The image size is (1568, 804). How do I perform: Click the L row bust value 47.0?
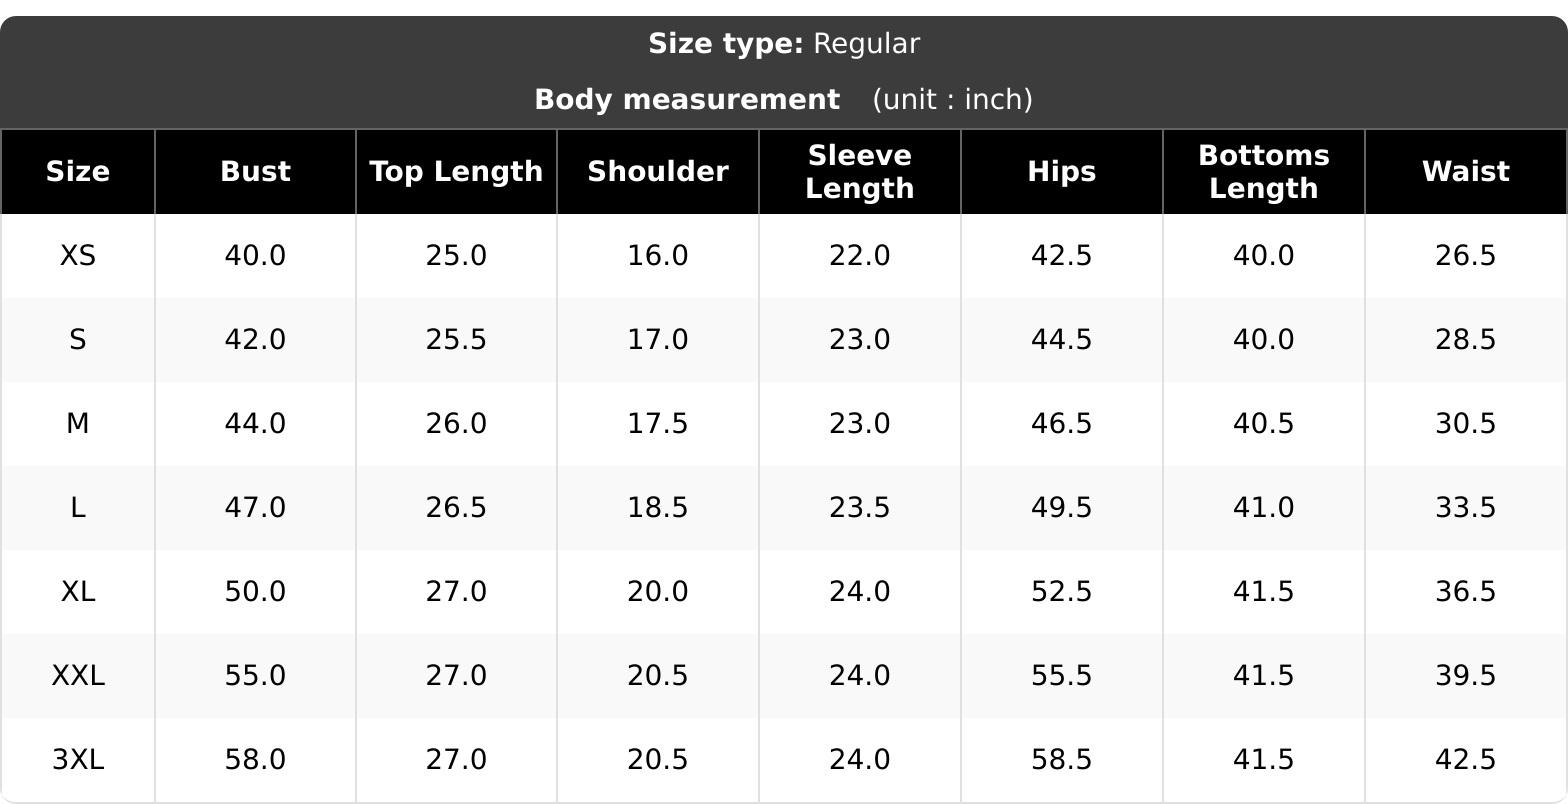pos(256,508)
